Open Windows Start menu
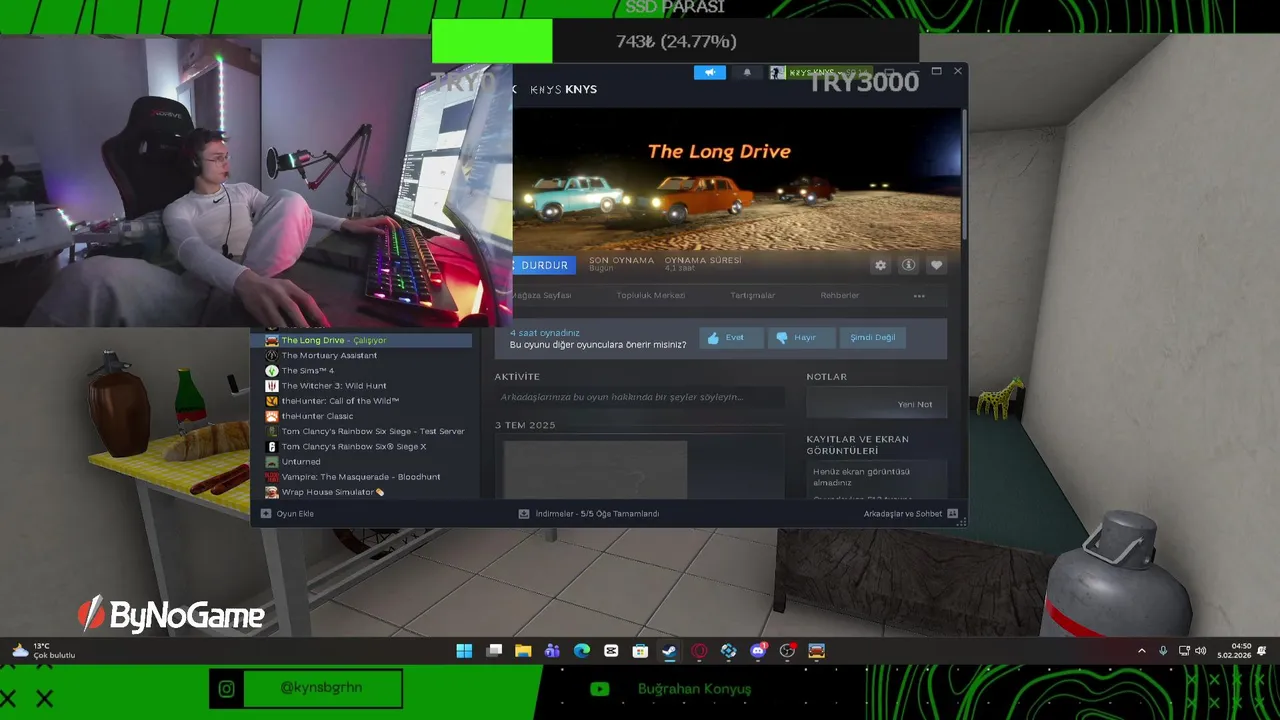Screen dimensions: 1280x720 [464, 651]
